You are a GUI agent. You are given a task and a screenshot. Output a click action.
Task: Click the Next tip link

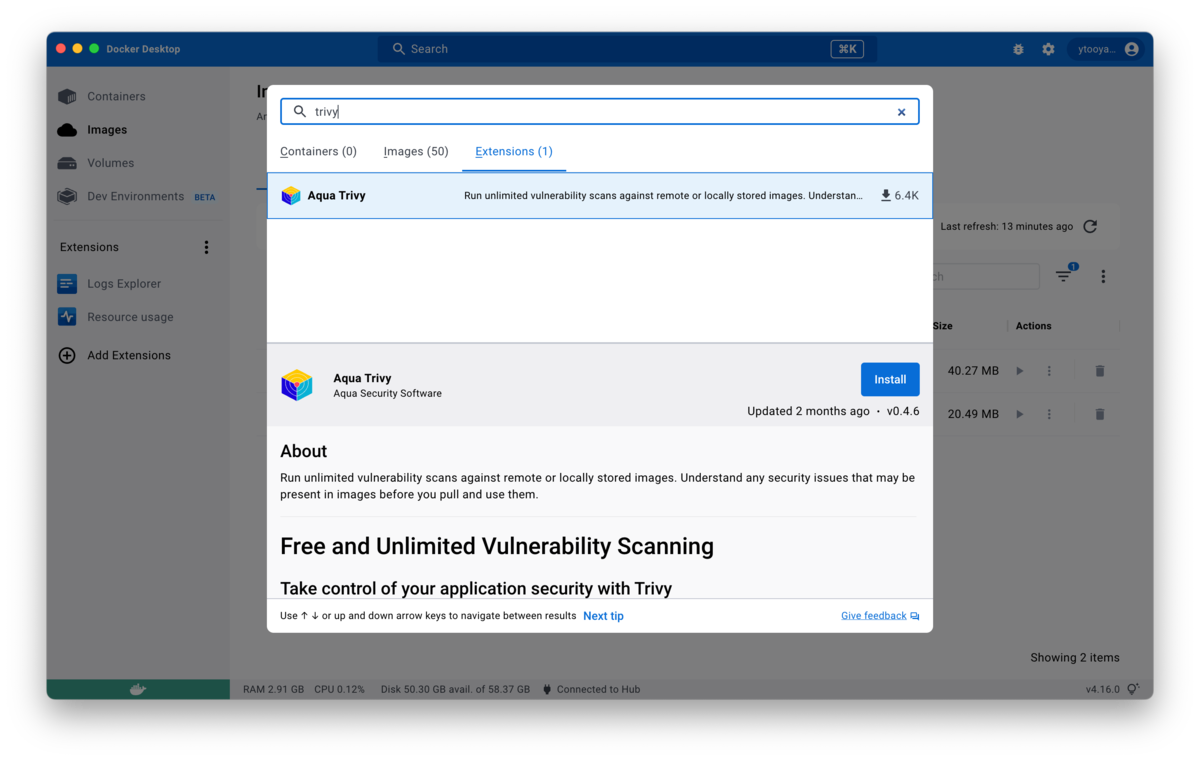click(x=603, y=616)
